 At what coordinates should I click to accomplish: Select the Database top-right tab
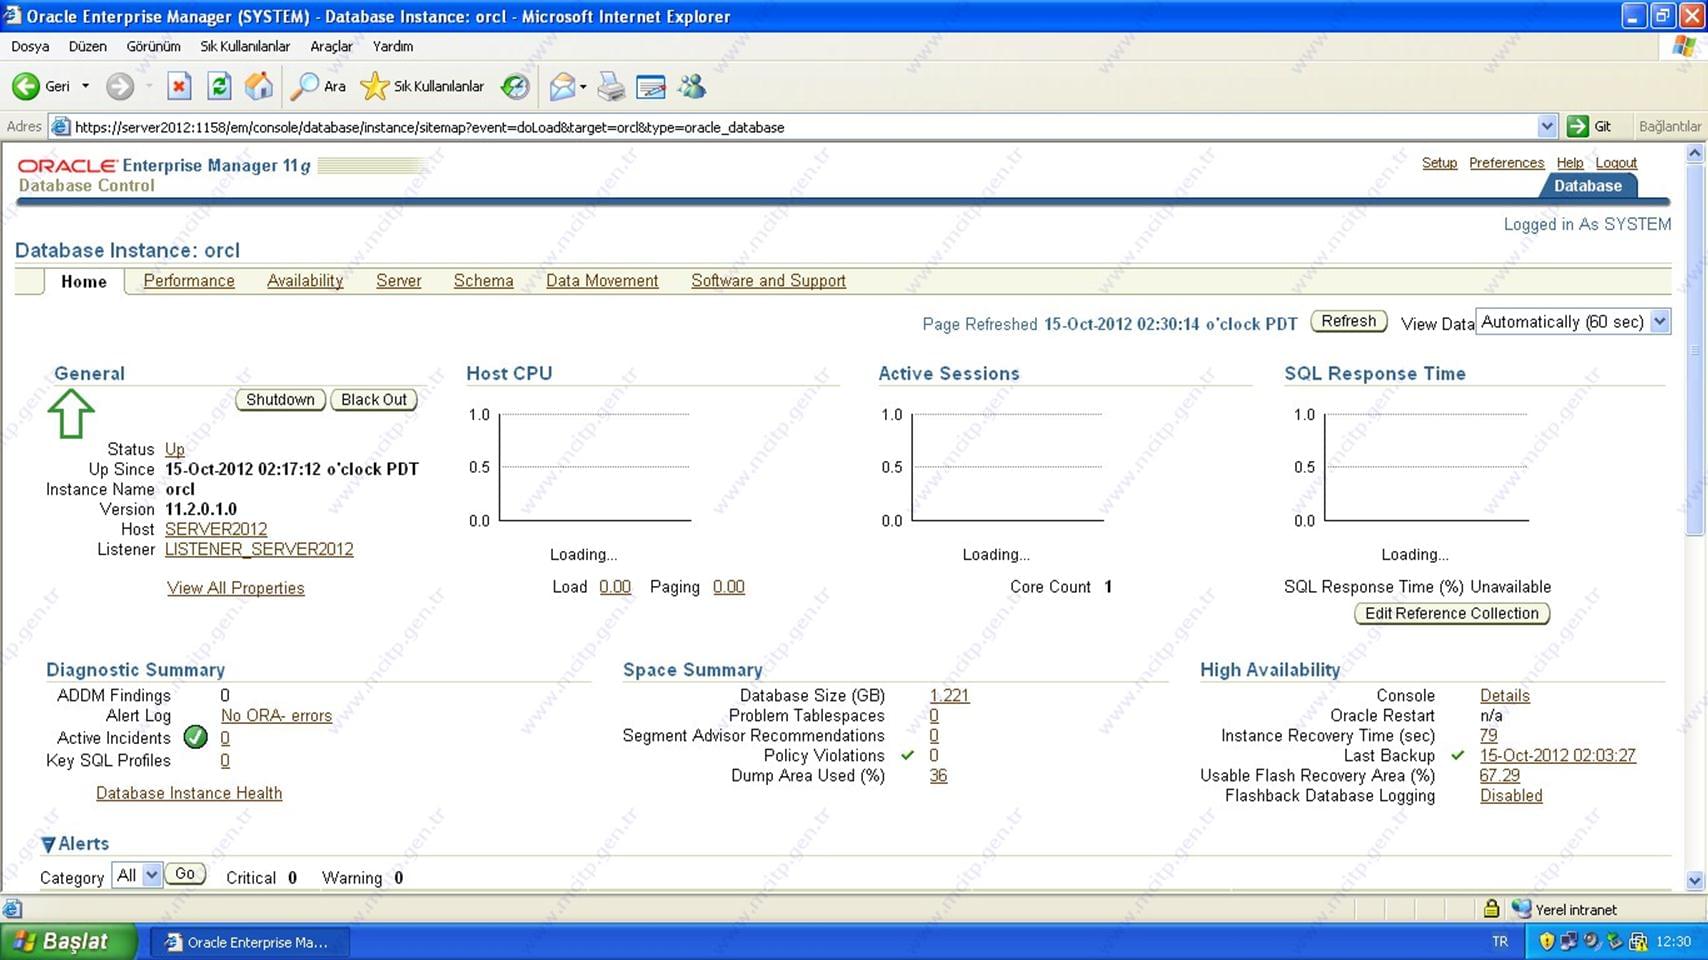point(1588,185)
